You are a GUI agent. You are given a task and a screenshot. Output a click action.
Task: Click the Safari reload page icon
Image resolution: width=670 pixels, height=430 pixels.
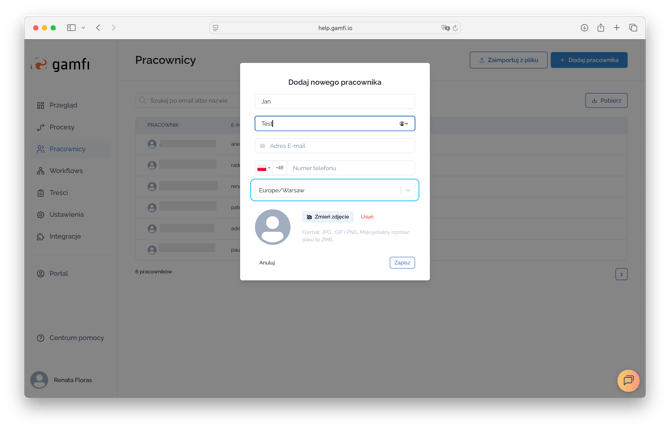(455, 28)
